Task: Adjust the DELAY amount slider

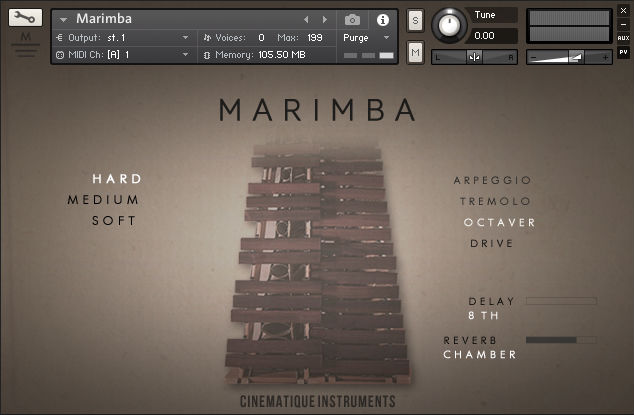Action: point(561,301)
